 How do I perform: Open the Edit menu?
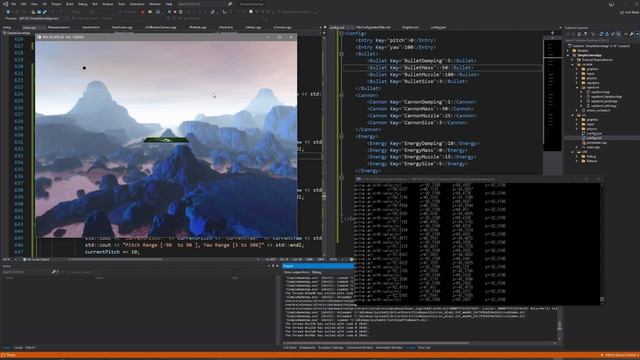pyautogui.click(x=23, y=4)
